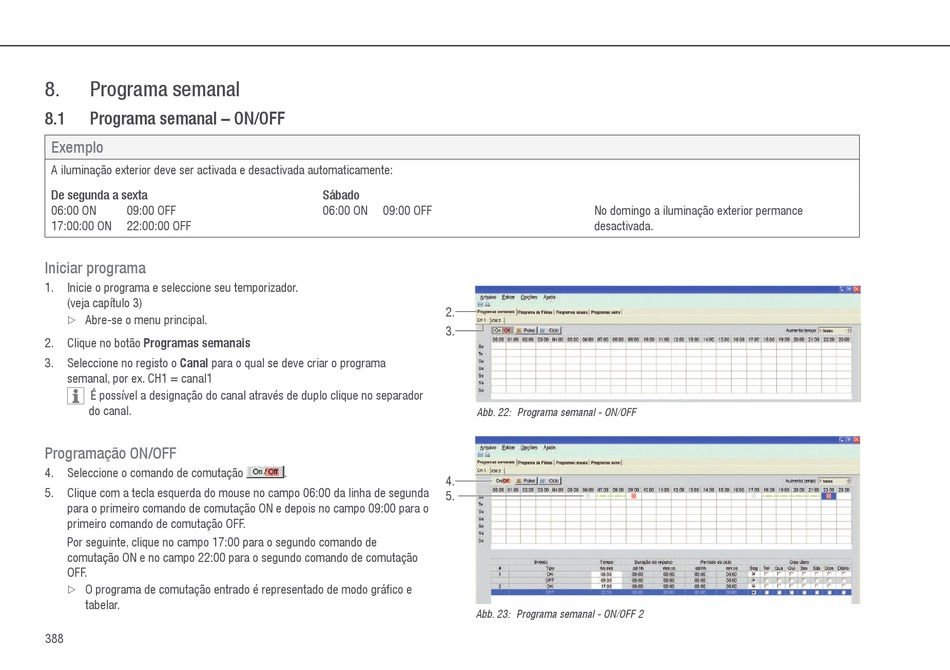The height and width of the screenshot is (670, 950).
Task: Click the red OFF marker at 09:00 in Abb. 23
Action: click(634, 496)
